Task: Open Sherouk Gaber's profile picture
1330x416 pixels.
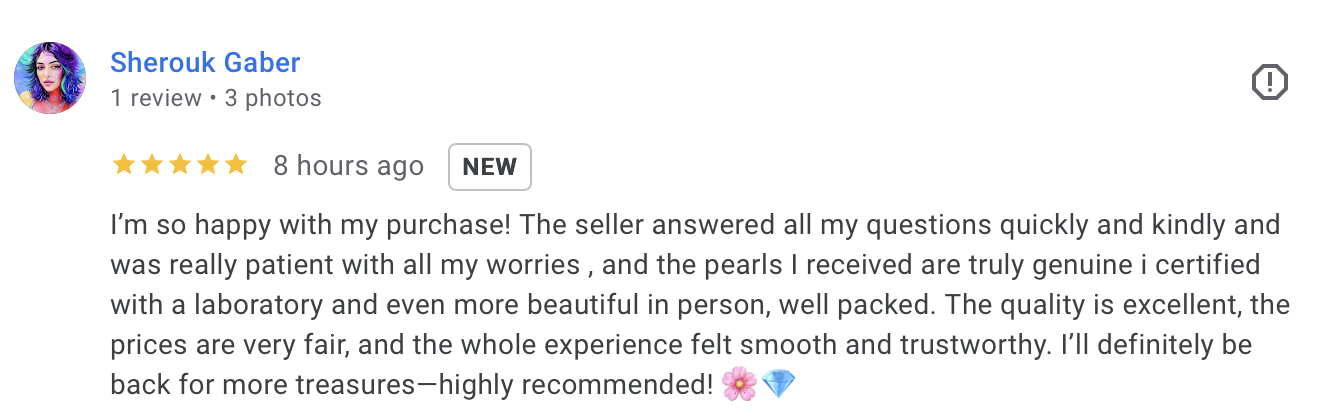Action: (50, 78)
